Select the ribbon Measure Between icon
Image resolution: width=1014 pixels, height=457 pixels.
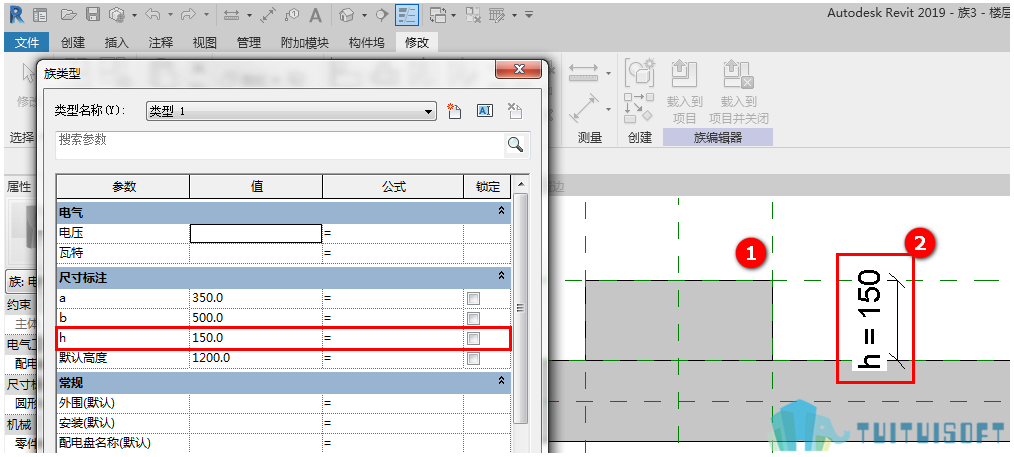pyautogui.click(x=584, y=74)
